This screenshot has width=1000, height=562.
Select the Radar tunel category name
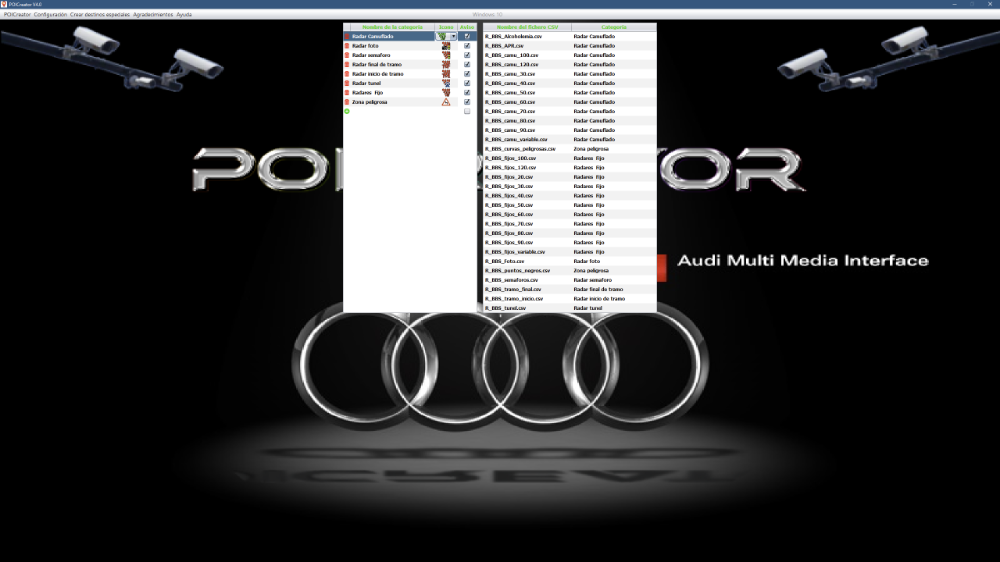click(367, 84)
